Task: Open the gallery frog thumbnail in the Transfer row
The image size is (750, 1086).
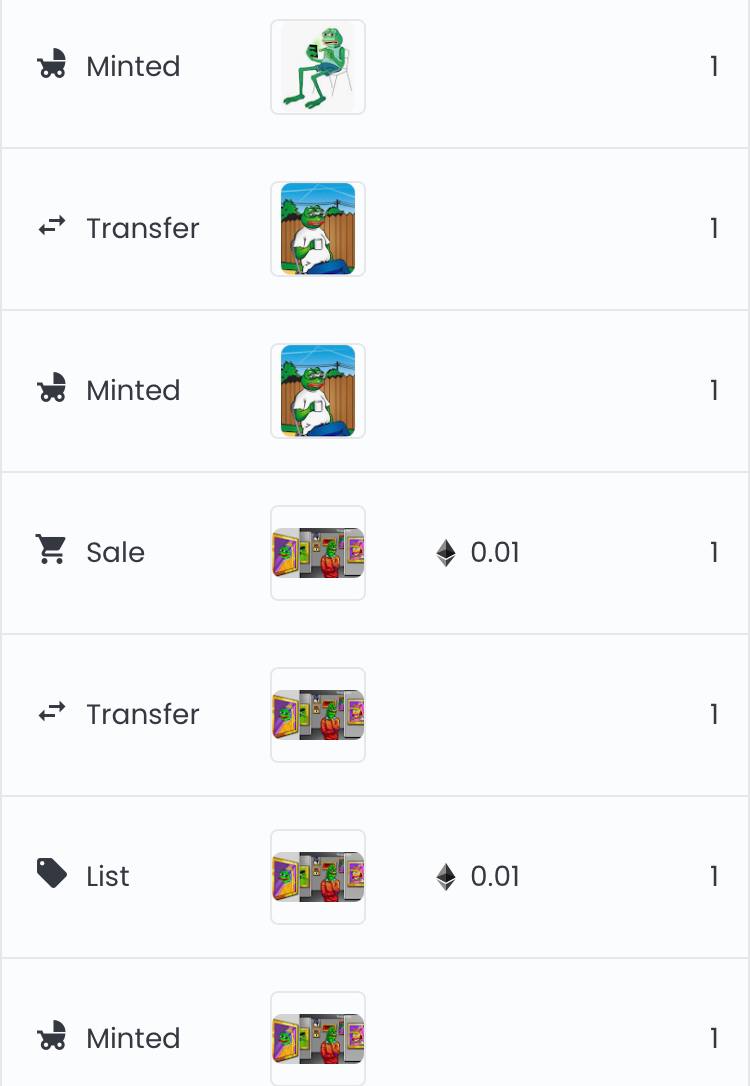Action: tap(318, 715)
